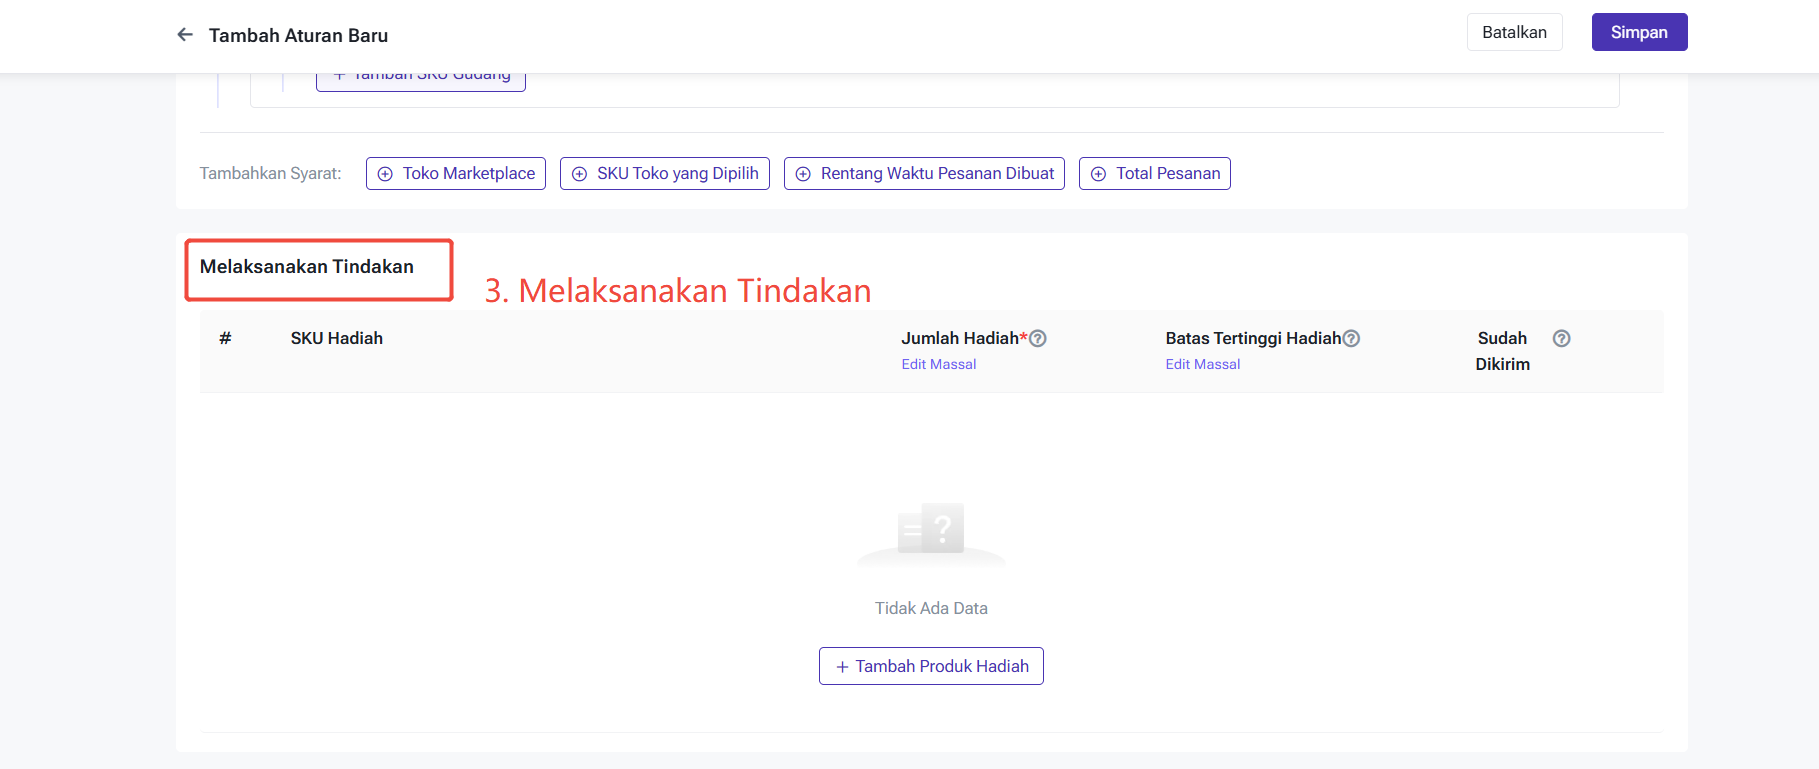Click help icon beside Batas Tertinggi Hadiah
This screenshot has width=1819, height=769.
1351,339
